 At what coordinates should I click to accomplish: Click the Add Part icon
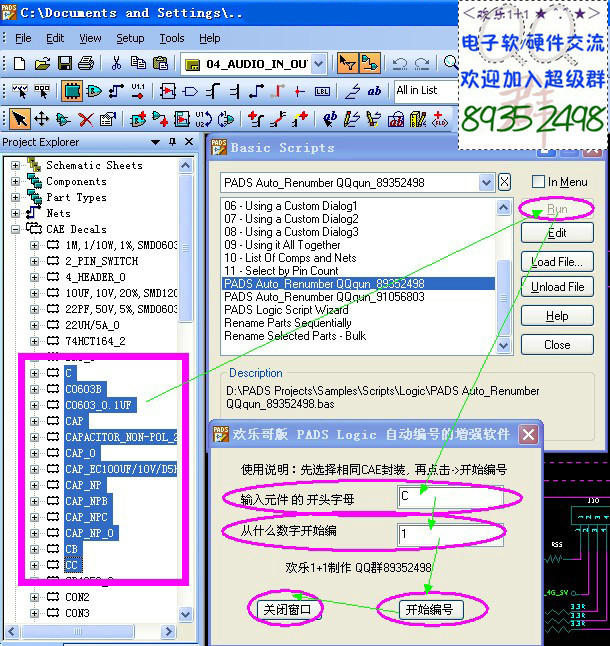coord(138,119)
